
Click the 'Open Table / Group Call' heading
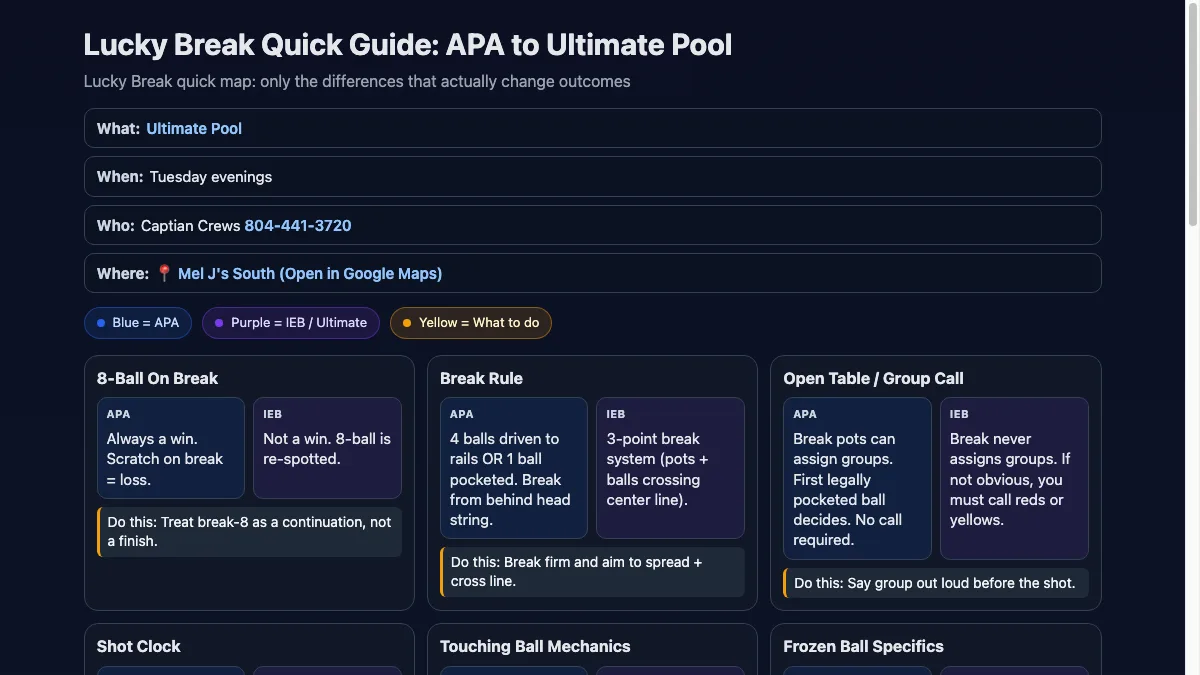[x=873, y=378]
